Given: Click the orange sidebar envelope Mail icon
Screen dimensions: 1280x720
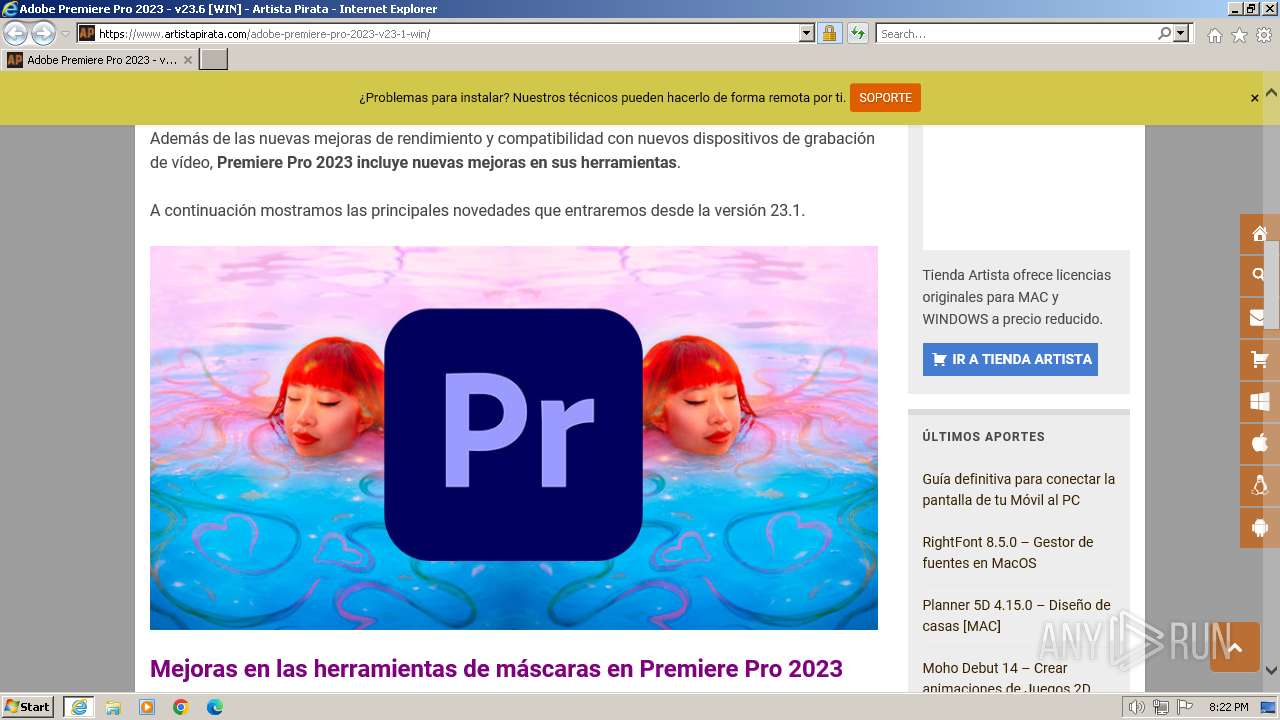Looking at the screenshot, I should point(1259,318).
